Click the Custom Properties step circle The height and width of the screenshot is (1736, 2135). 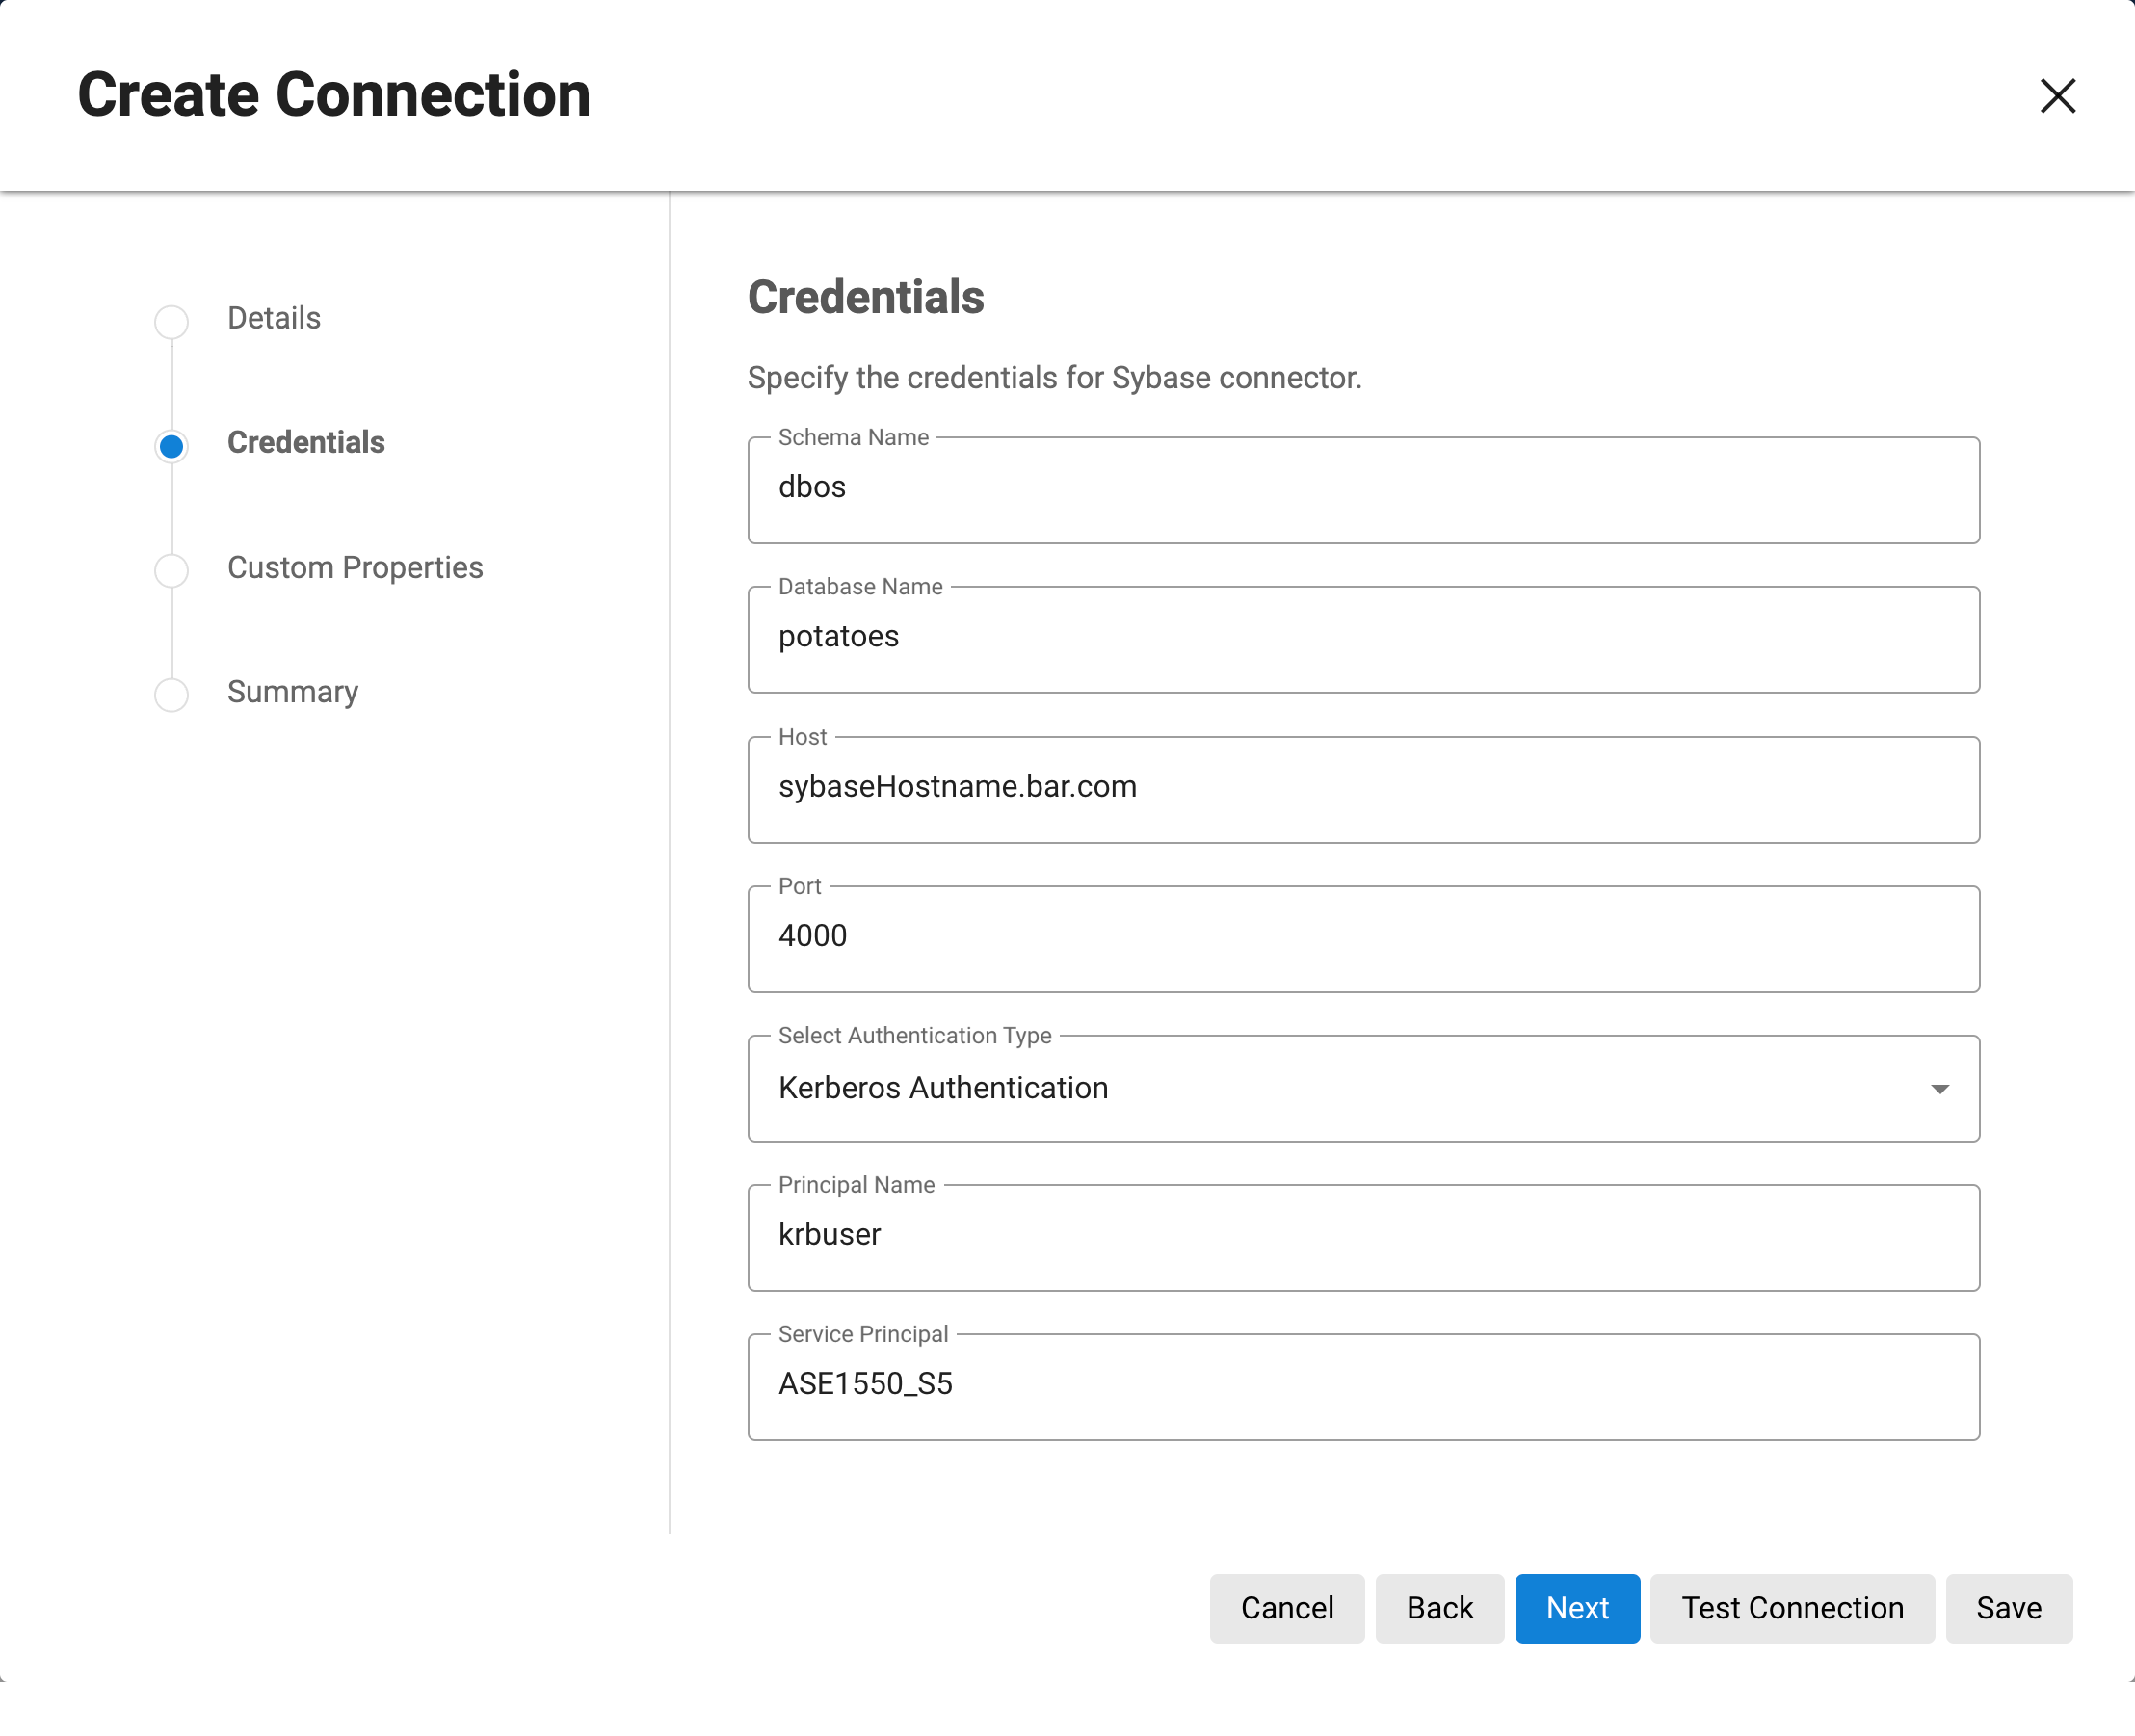click(x=171, y=570)
